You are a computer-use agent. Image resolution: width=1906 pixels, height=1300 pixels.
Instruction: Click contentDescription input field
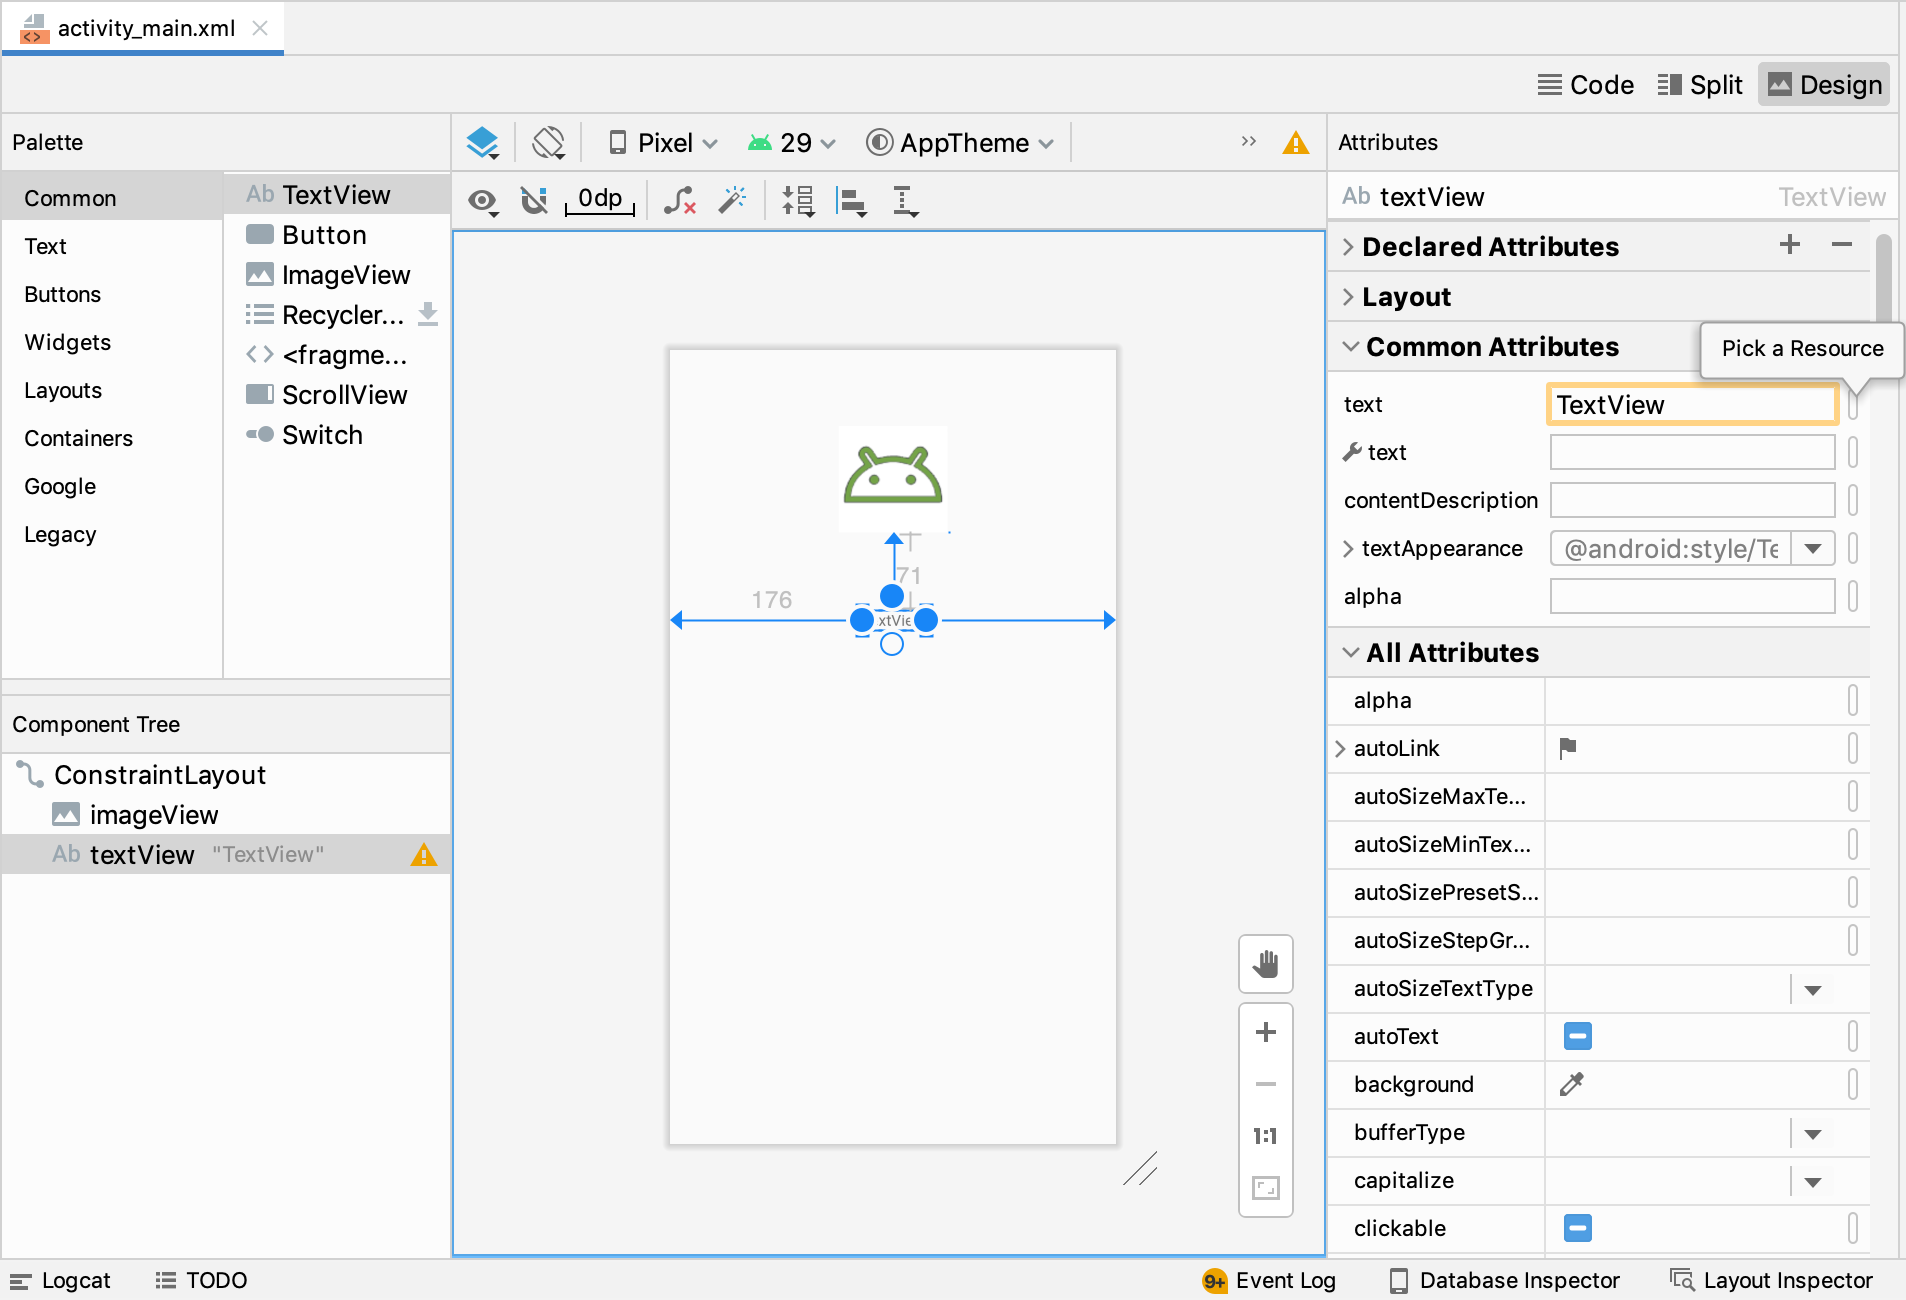click(1692, 500)
